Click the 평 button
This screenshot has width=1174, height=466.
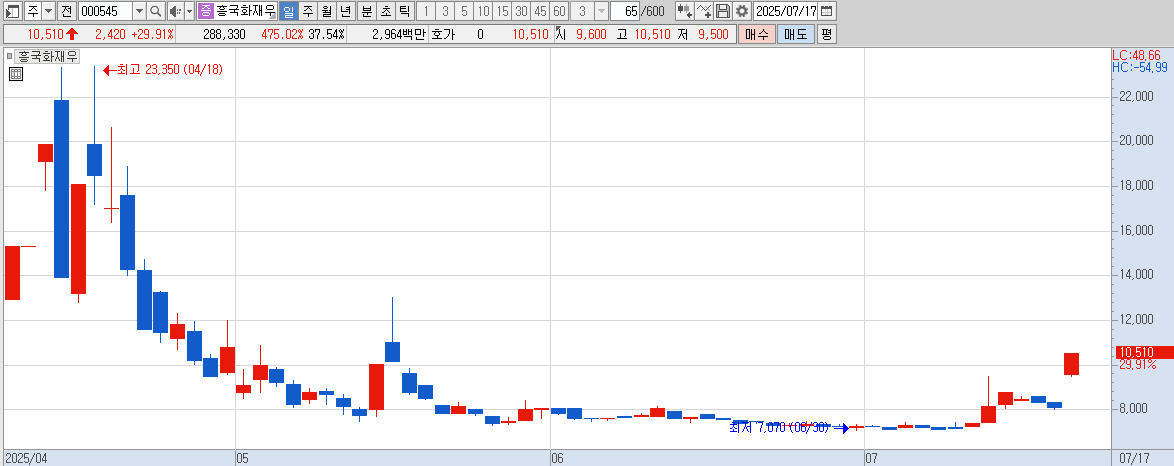826,34
